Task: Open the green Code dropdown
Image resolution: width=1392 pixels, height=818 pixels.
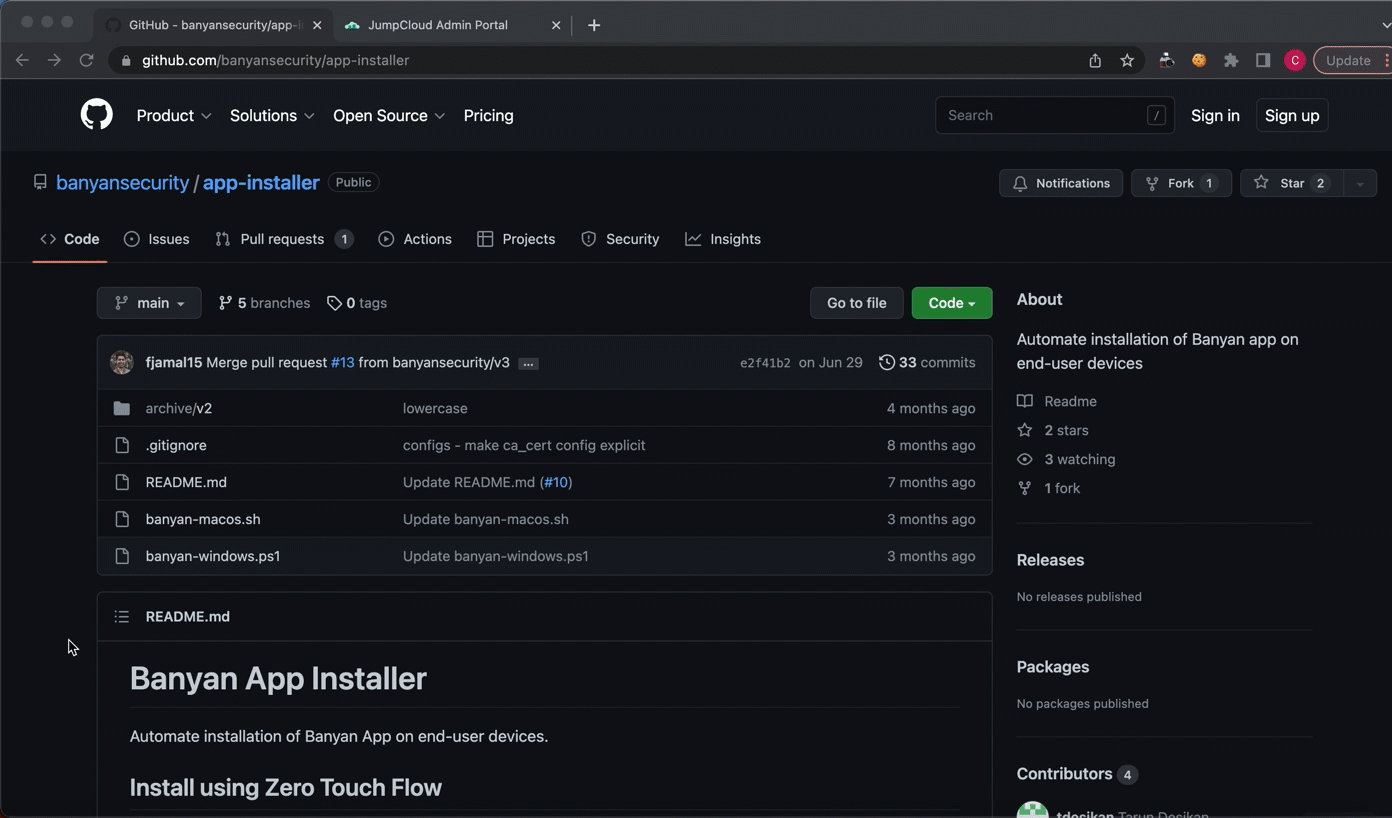Action: pyautogui.click(x=951, y=303)
